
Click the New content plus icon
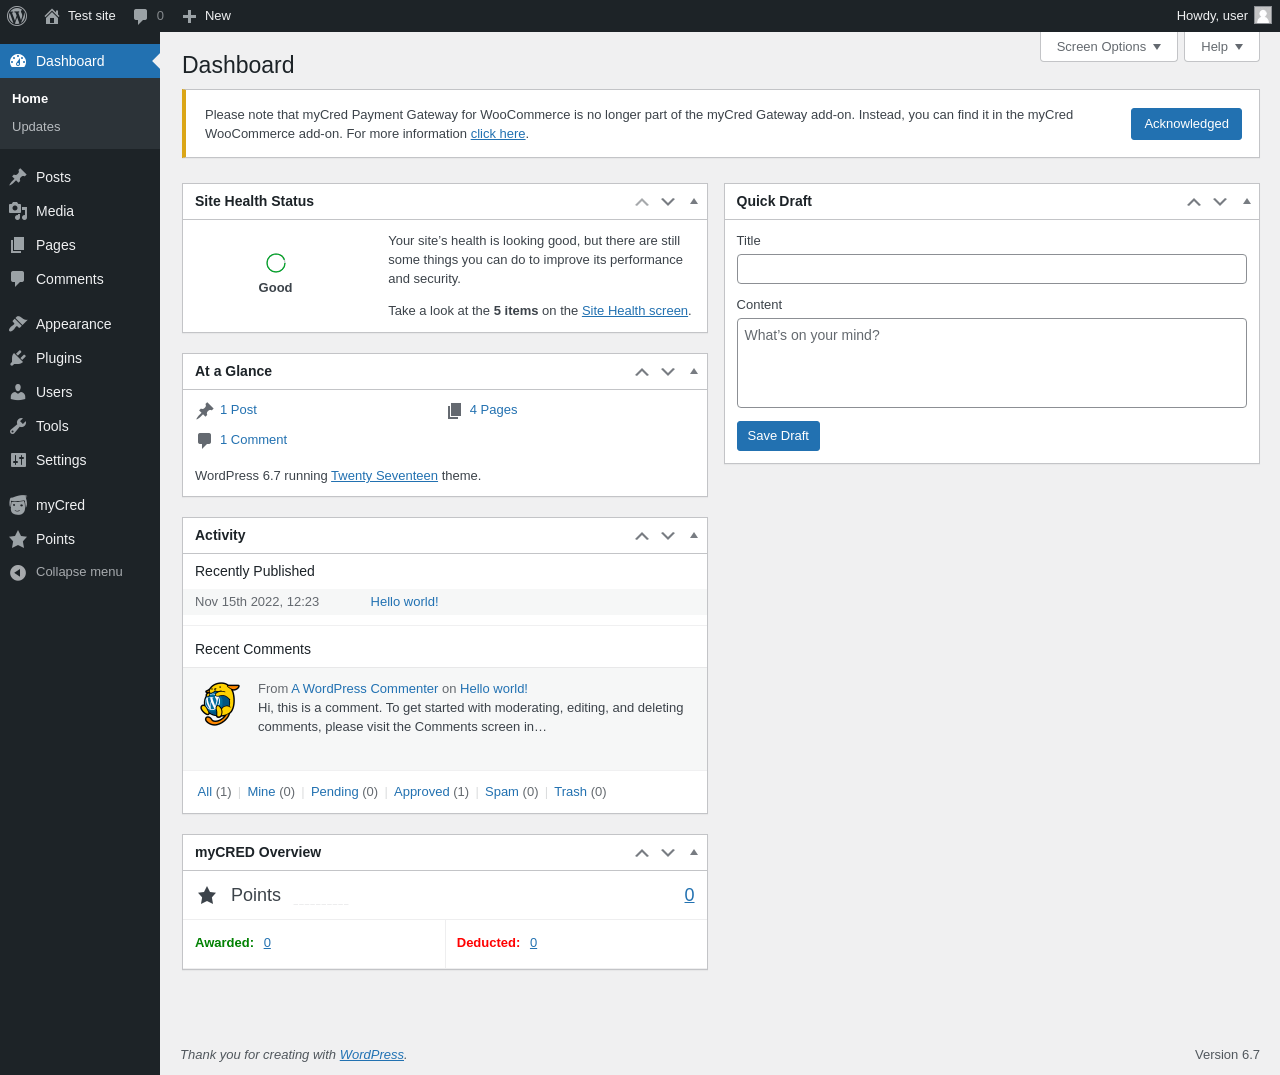189,16
